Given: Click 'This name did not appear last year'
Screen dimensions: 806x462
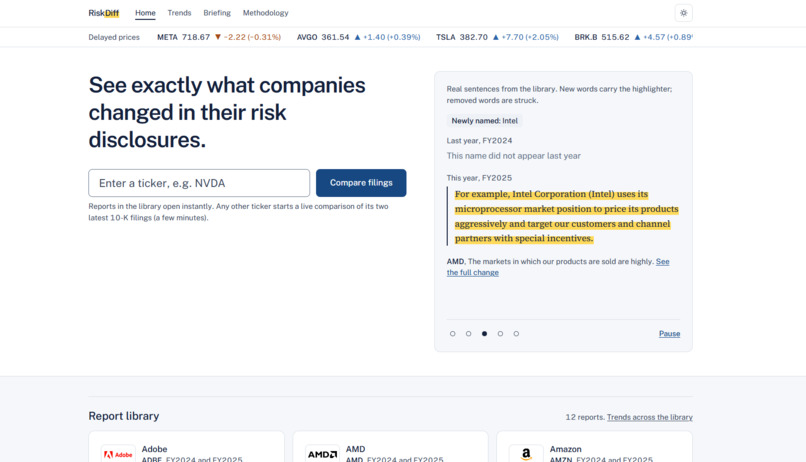Looking at the screenshot, I should click(x=514, y=156).
